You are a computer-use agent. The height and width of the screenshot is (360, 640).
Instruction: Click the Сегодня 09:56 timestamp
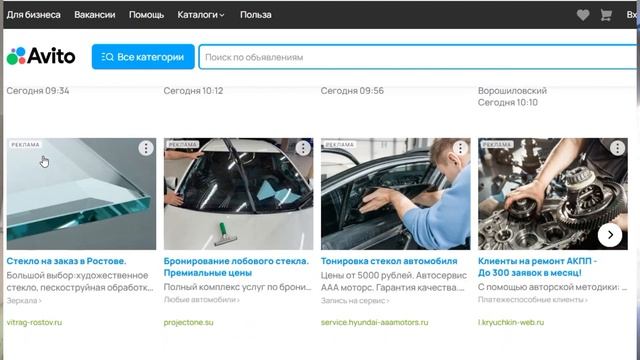(x=352, y=91)
